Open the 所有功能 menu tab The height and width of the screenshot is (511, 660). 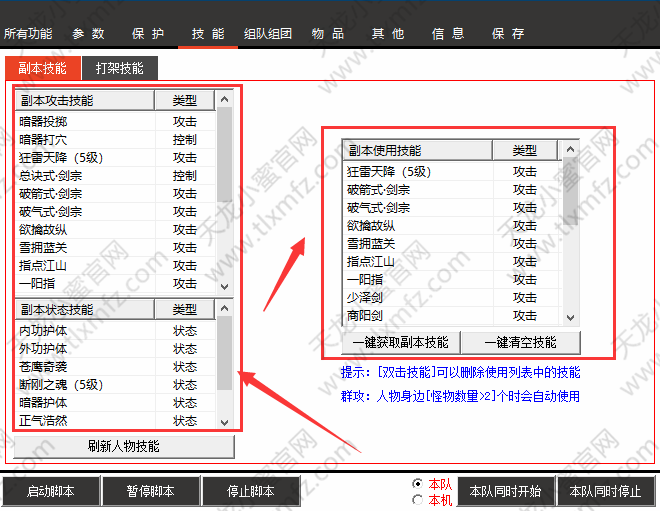coord(28,34)
